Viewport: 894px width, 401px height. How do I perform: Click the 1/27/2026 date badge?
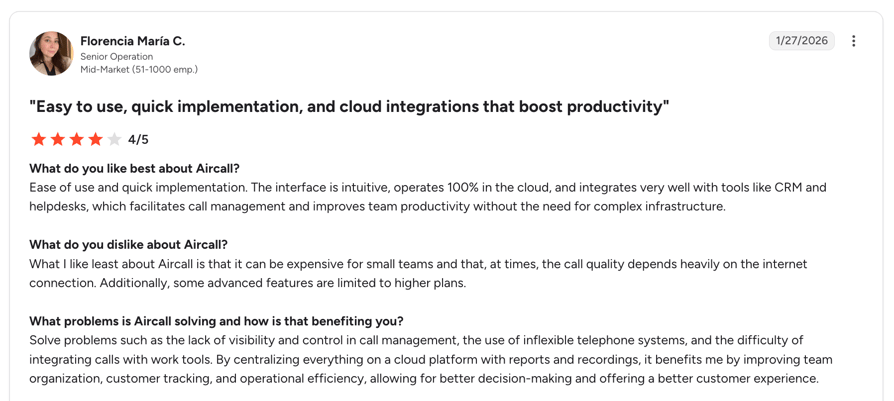click(802, 41)
